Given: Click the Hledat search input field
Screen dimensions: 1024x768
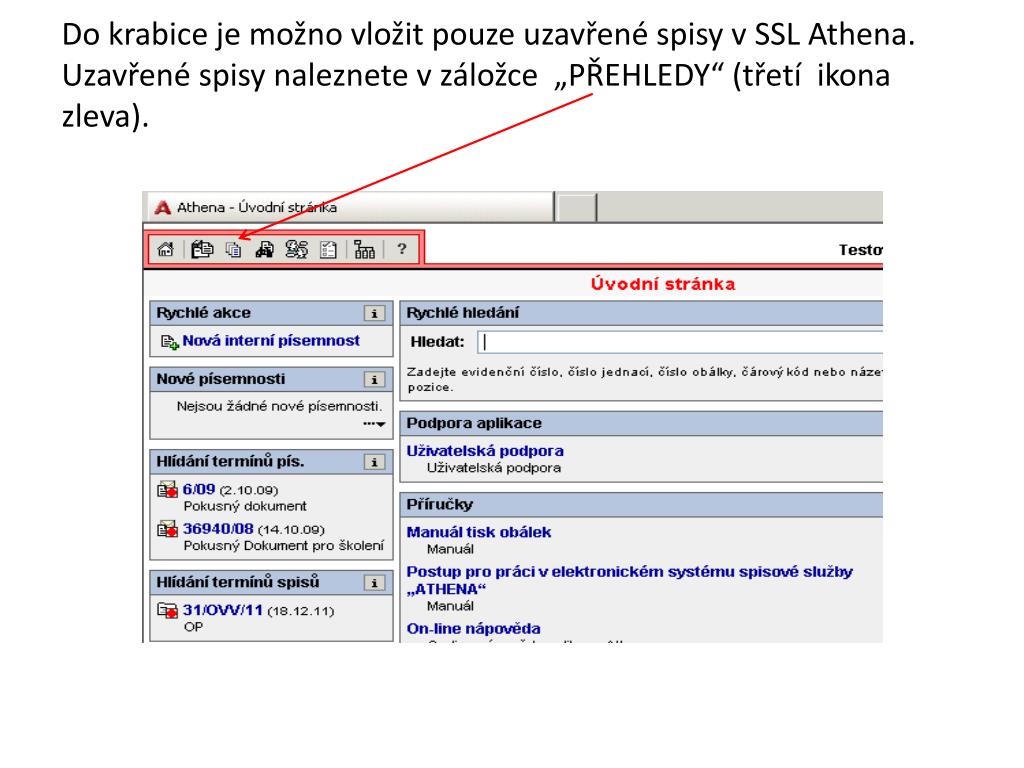Looking at the screenshot, I should click(x=680, y=342).
